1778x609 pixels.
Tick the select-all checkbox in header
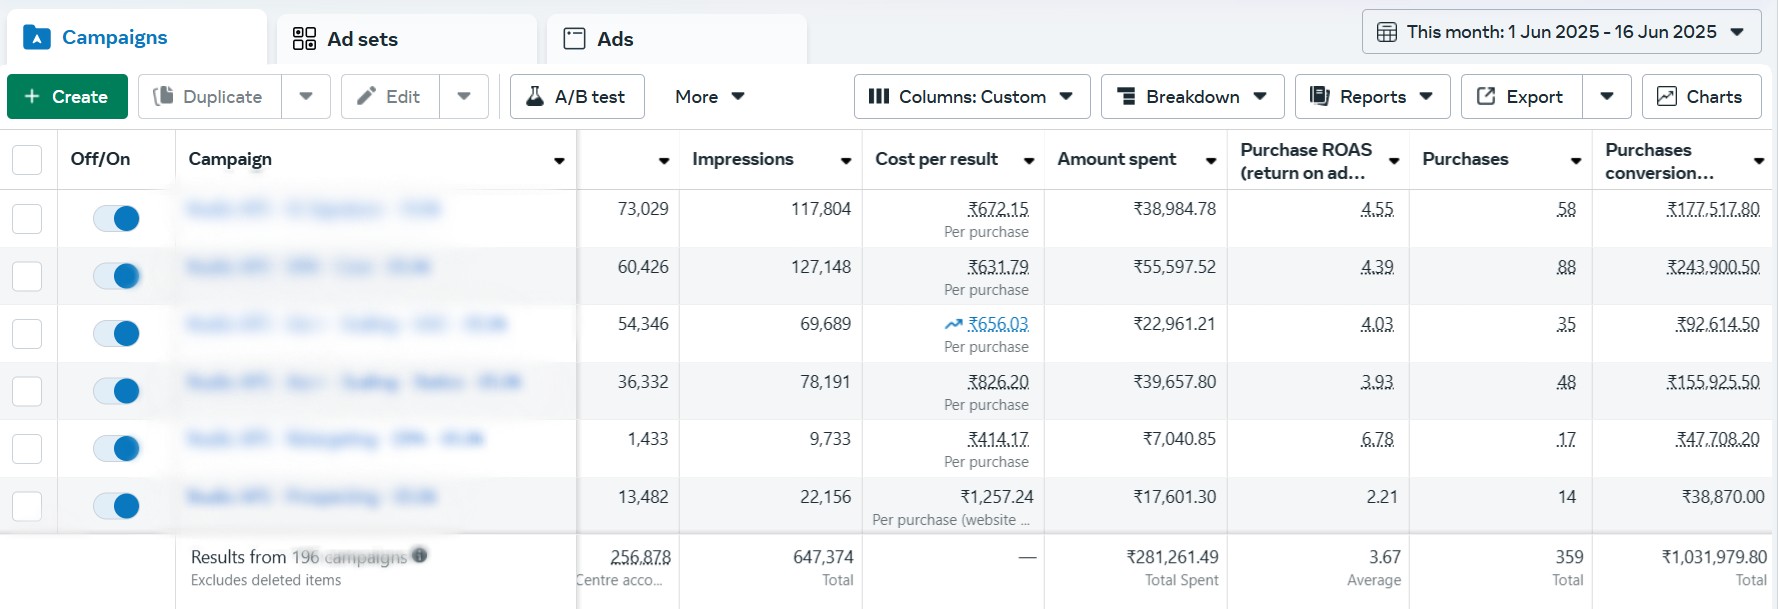pos(27,160)
